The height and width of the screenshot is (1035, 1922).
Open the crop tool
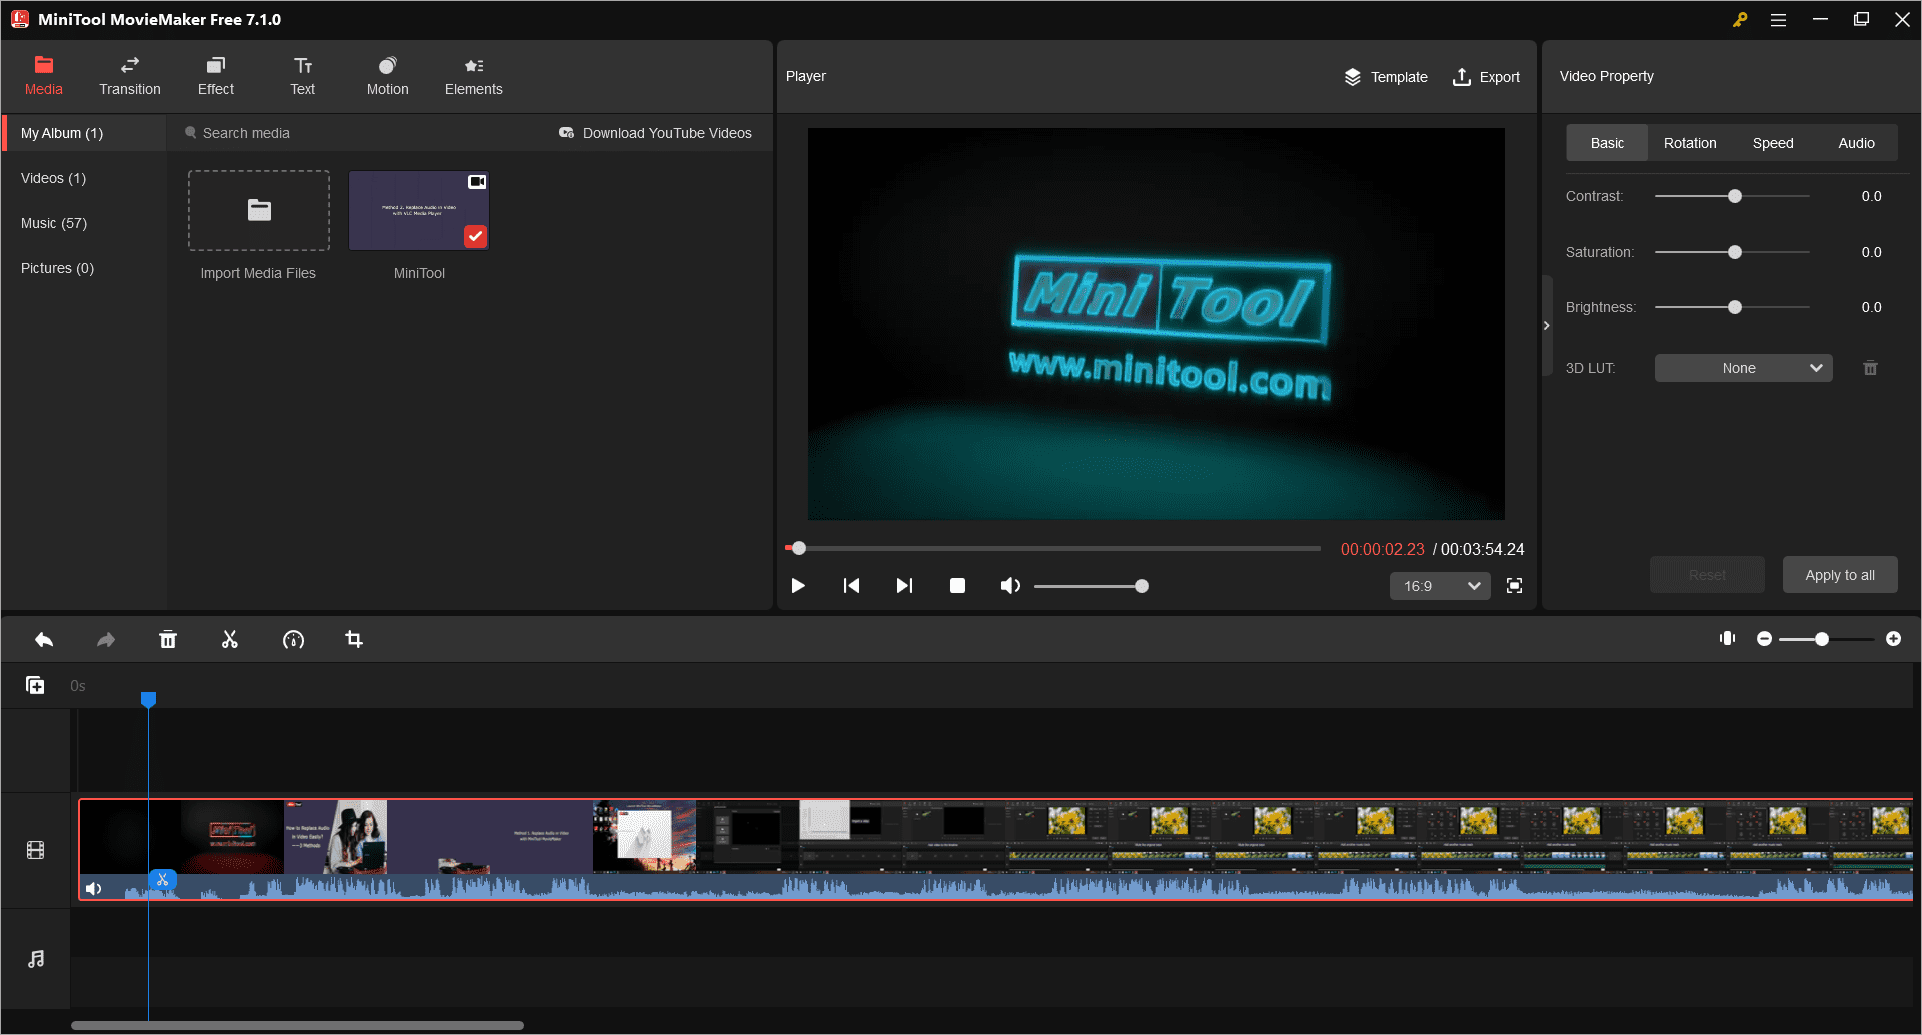[354, 640]
